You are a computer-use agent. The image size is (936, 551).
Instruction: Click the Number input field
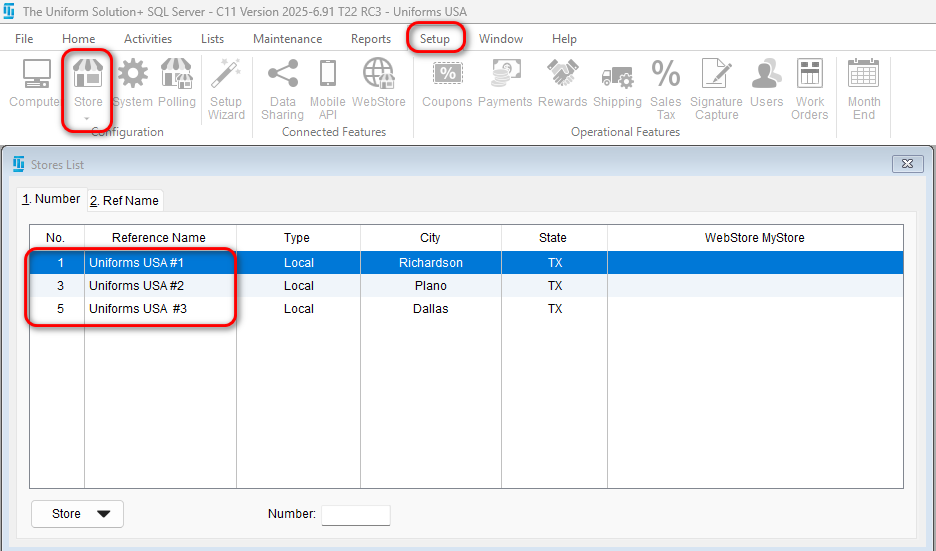coord(355,515)
